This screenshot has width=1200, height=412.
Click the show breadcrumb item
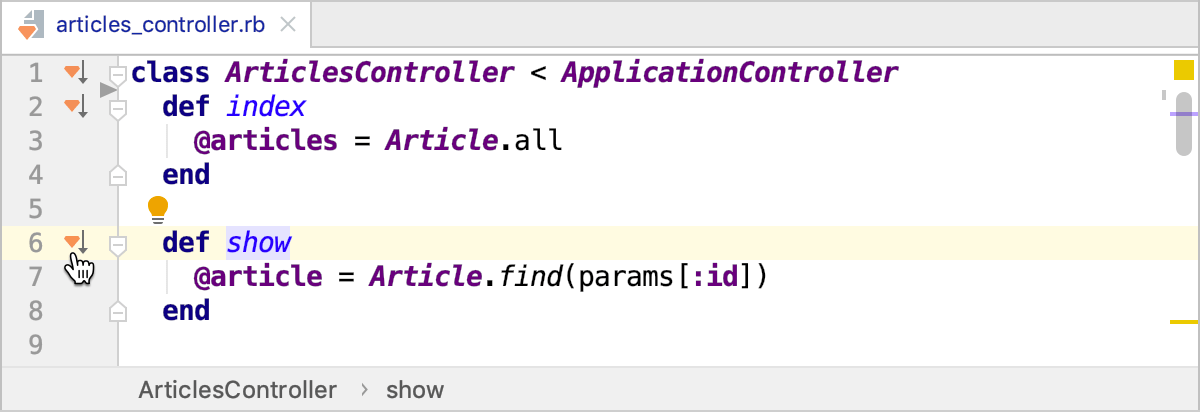pyautogui.click(x=415, y=389)
